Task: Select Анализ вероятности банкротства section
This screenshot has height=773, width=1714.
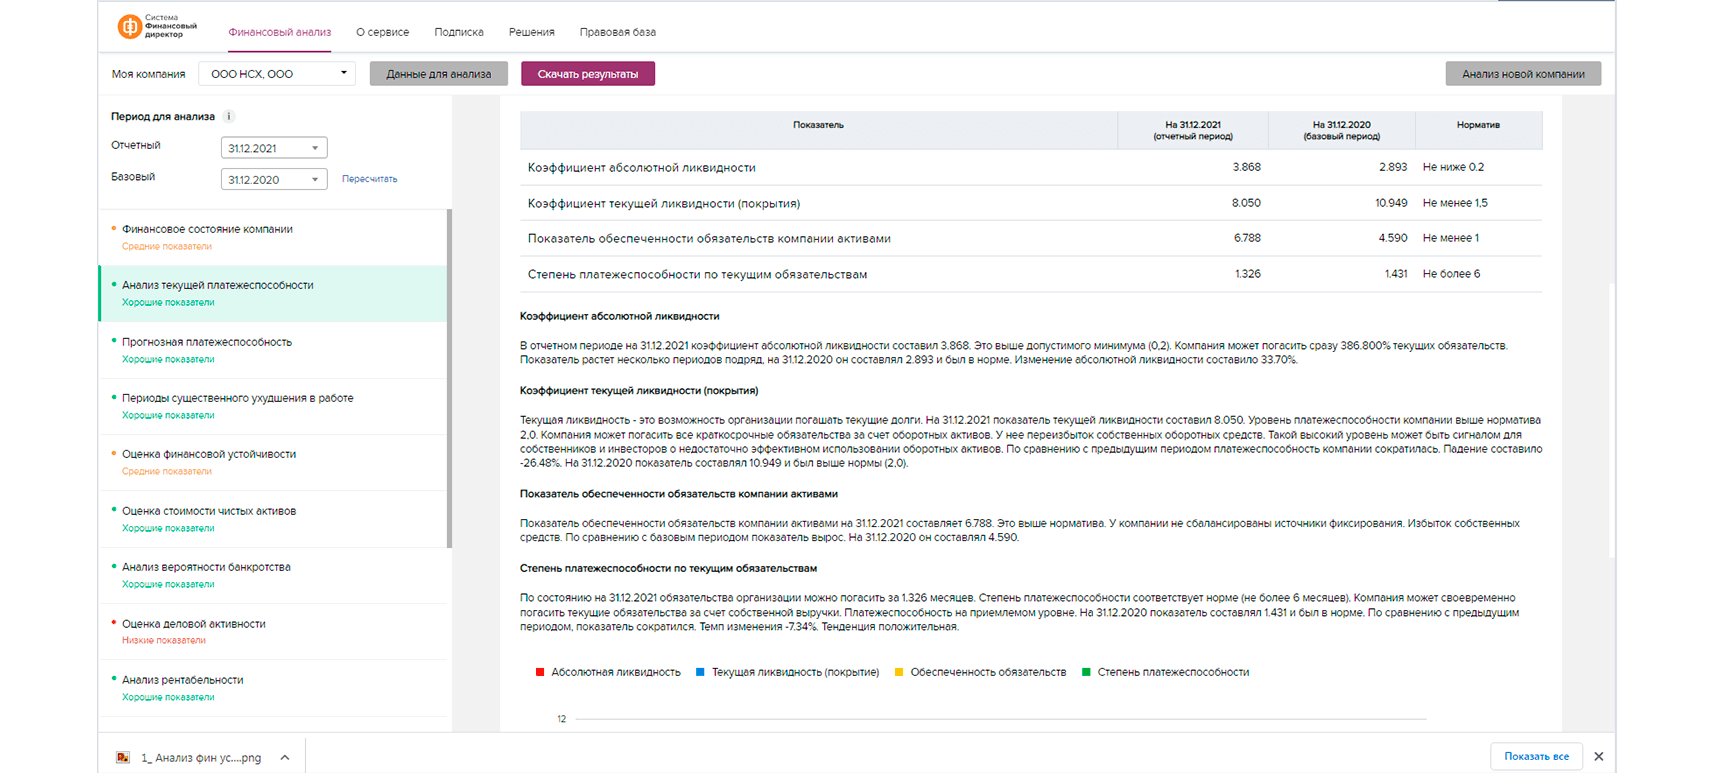Action: pos(206,567)
